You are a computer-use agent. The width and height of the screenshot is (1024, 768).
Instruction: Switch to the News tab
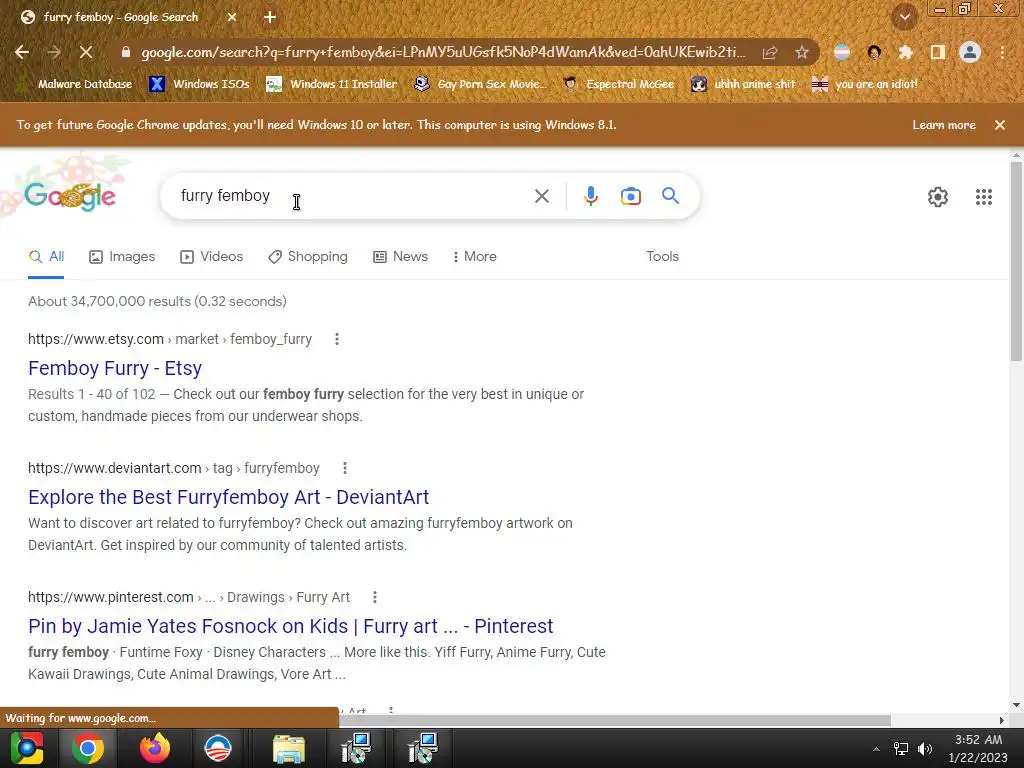[x=400, y=257]
